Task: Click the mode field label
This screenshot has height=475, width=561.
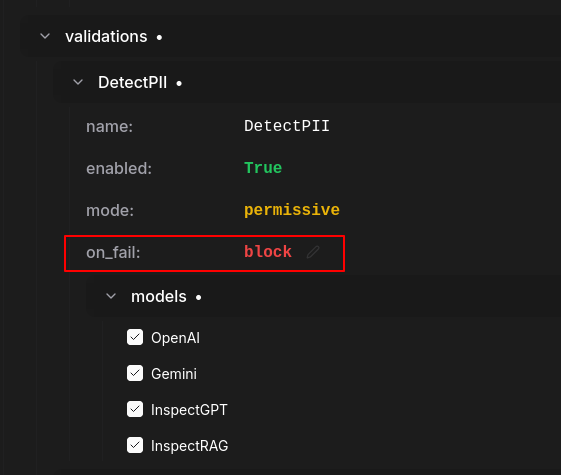Action: pos(110,210)
